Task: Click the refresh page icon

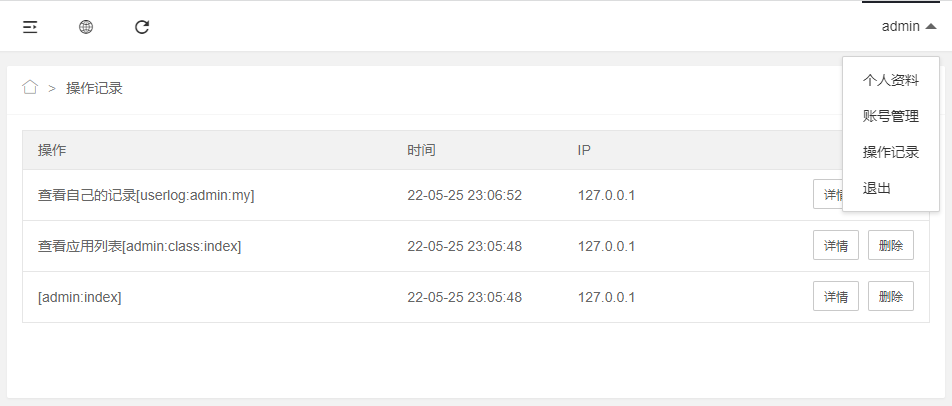Action: click(142, 27)
